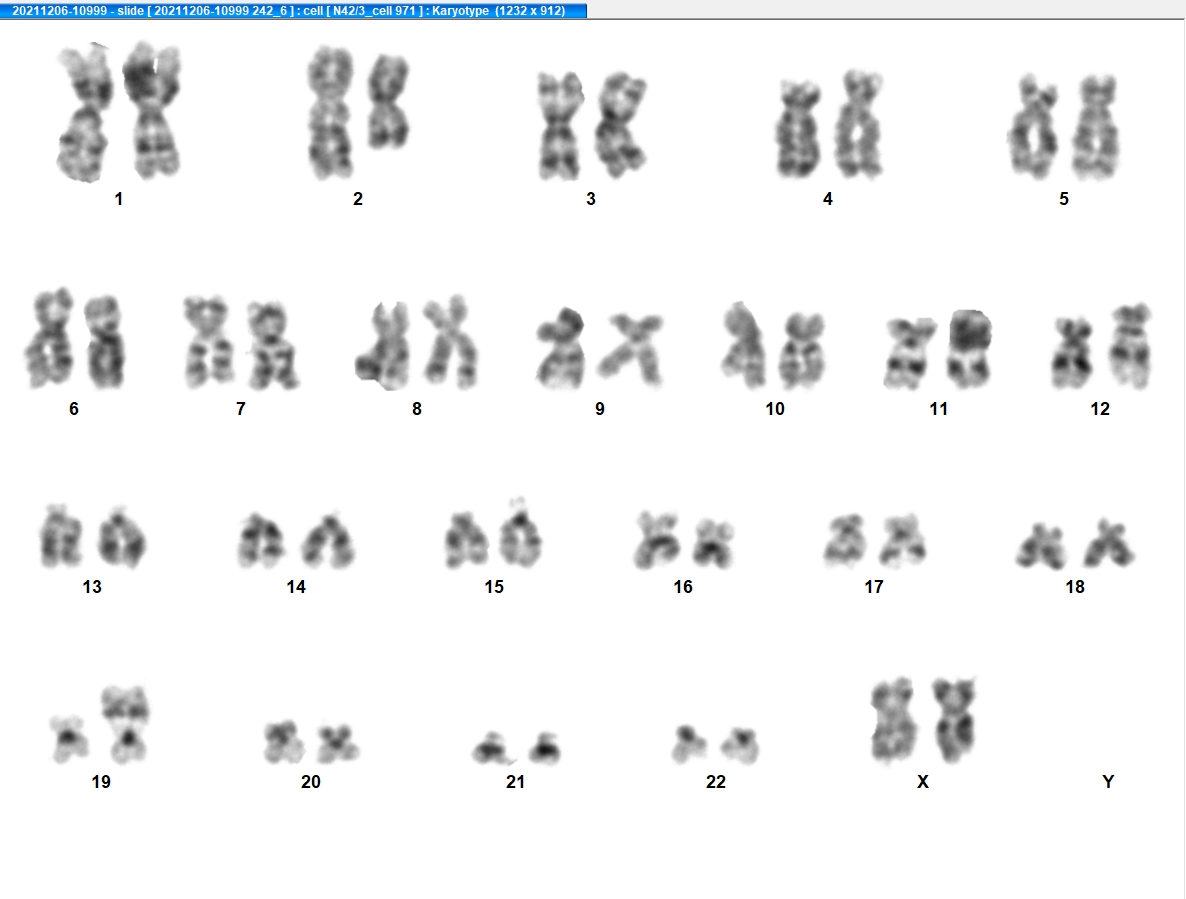Select the chromosome 12 pair image
This screenshot has height=899, width=1186.
pyautogui.click(x=1101, y=346)
